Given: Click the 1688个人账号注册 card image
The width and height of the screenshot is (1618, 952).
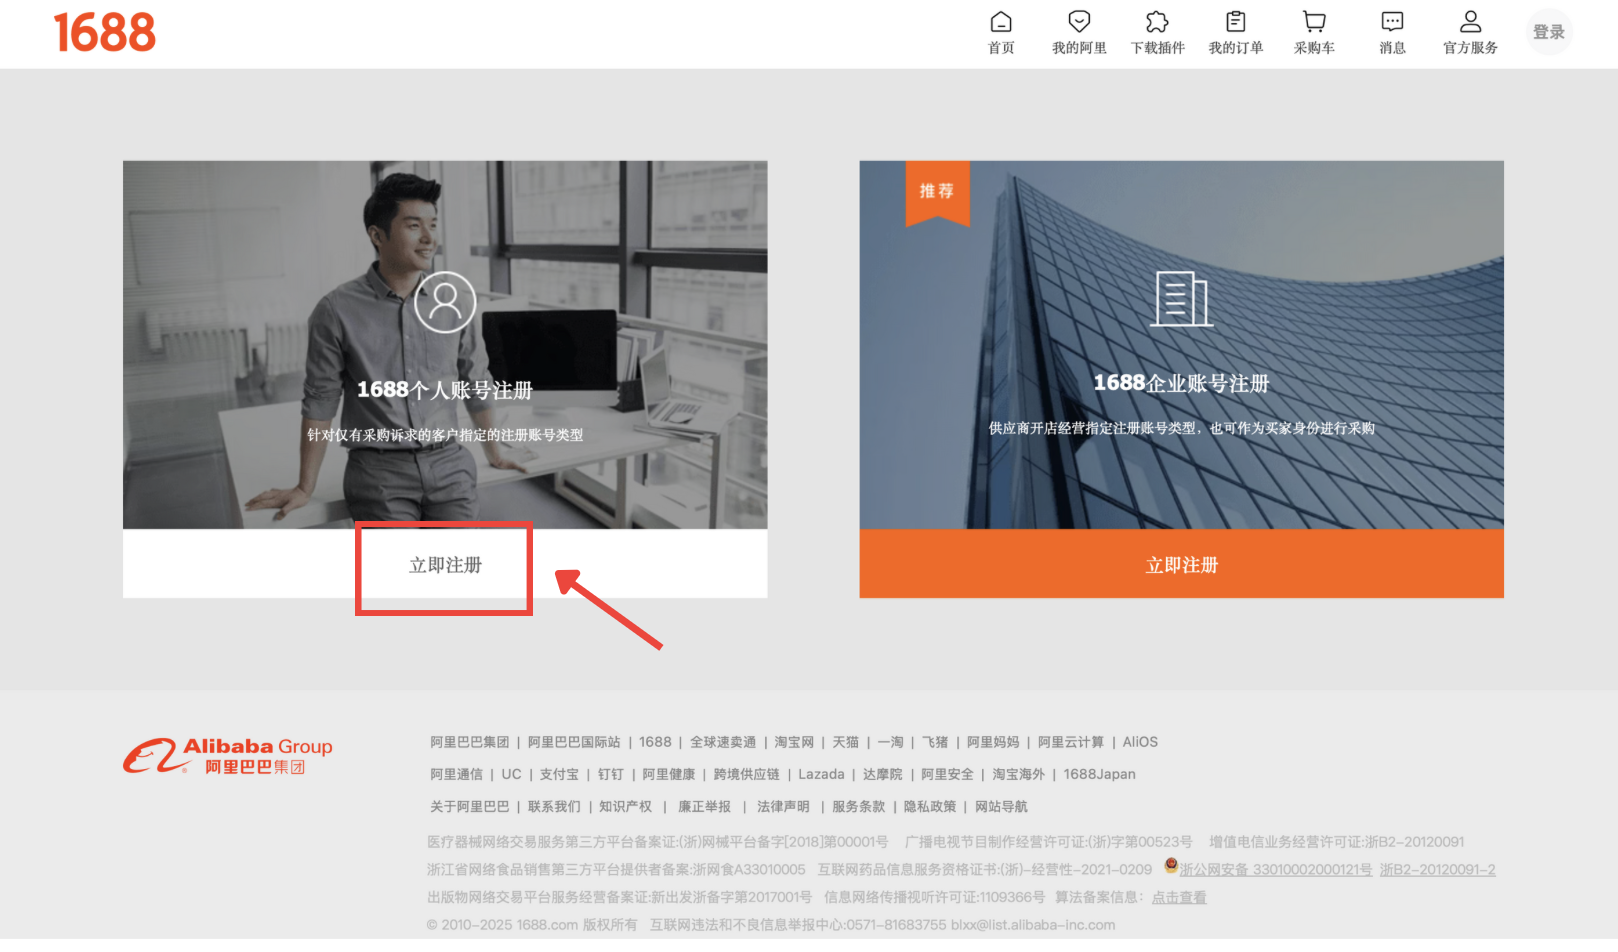Looking at the screenshot, I should coord(445,344).
